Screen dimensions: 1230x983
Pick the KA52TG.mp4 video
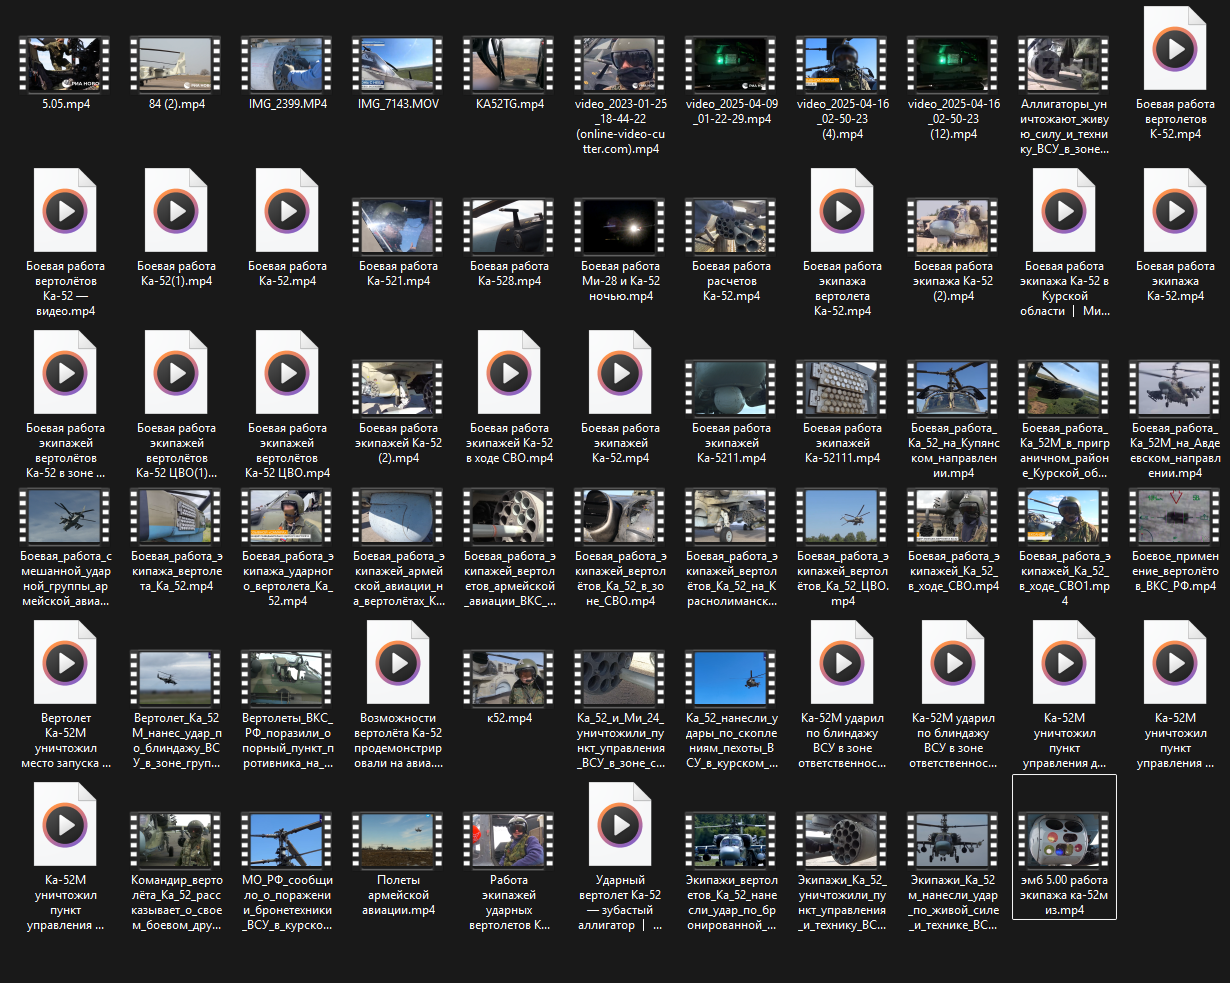tap(509, 65)
